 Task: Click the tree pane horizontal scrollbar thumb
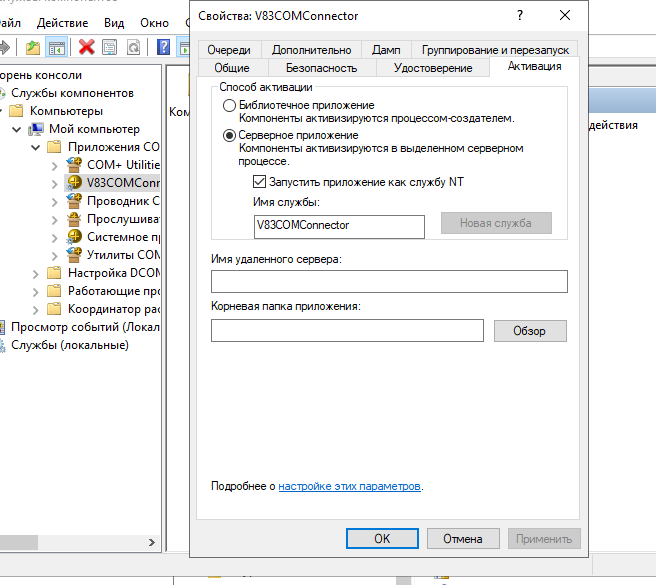18,542
